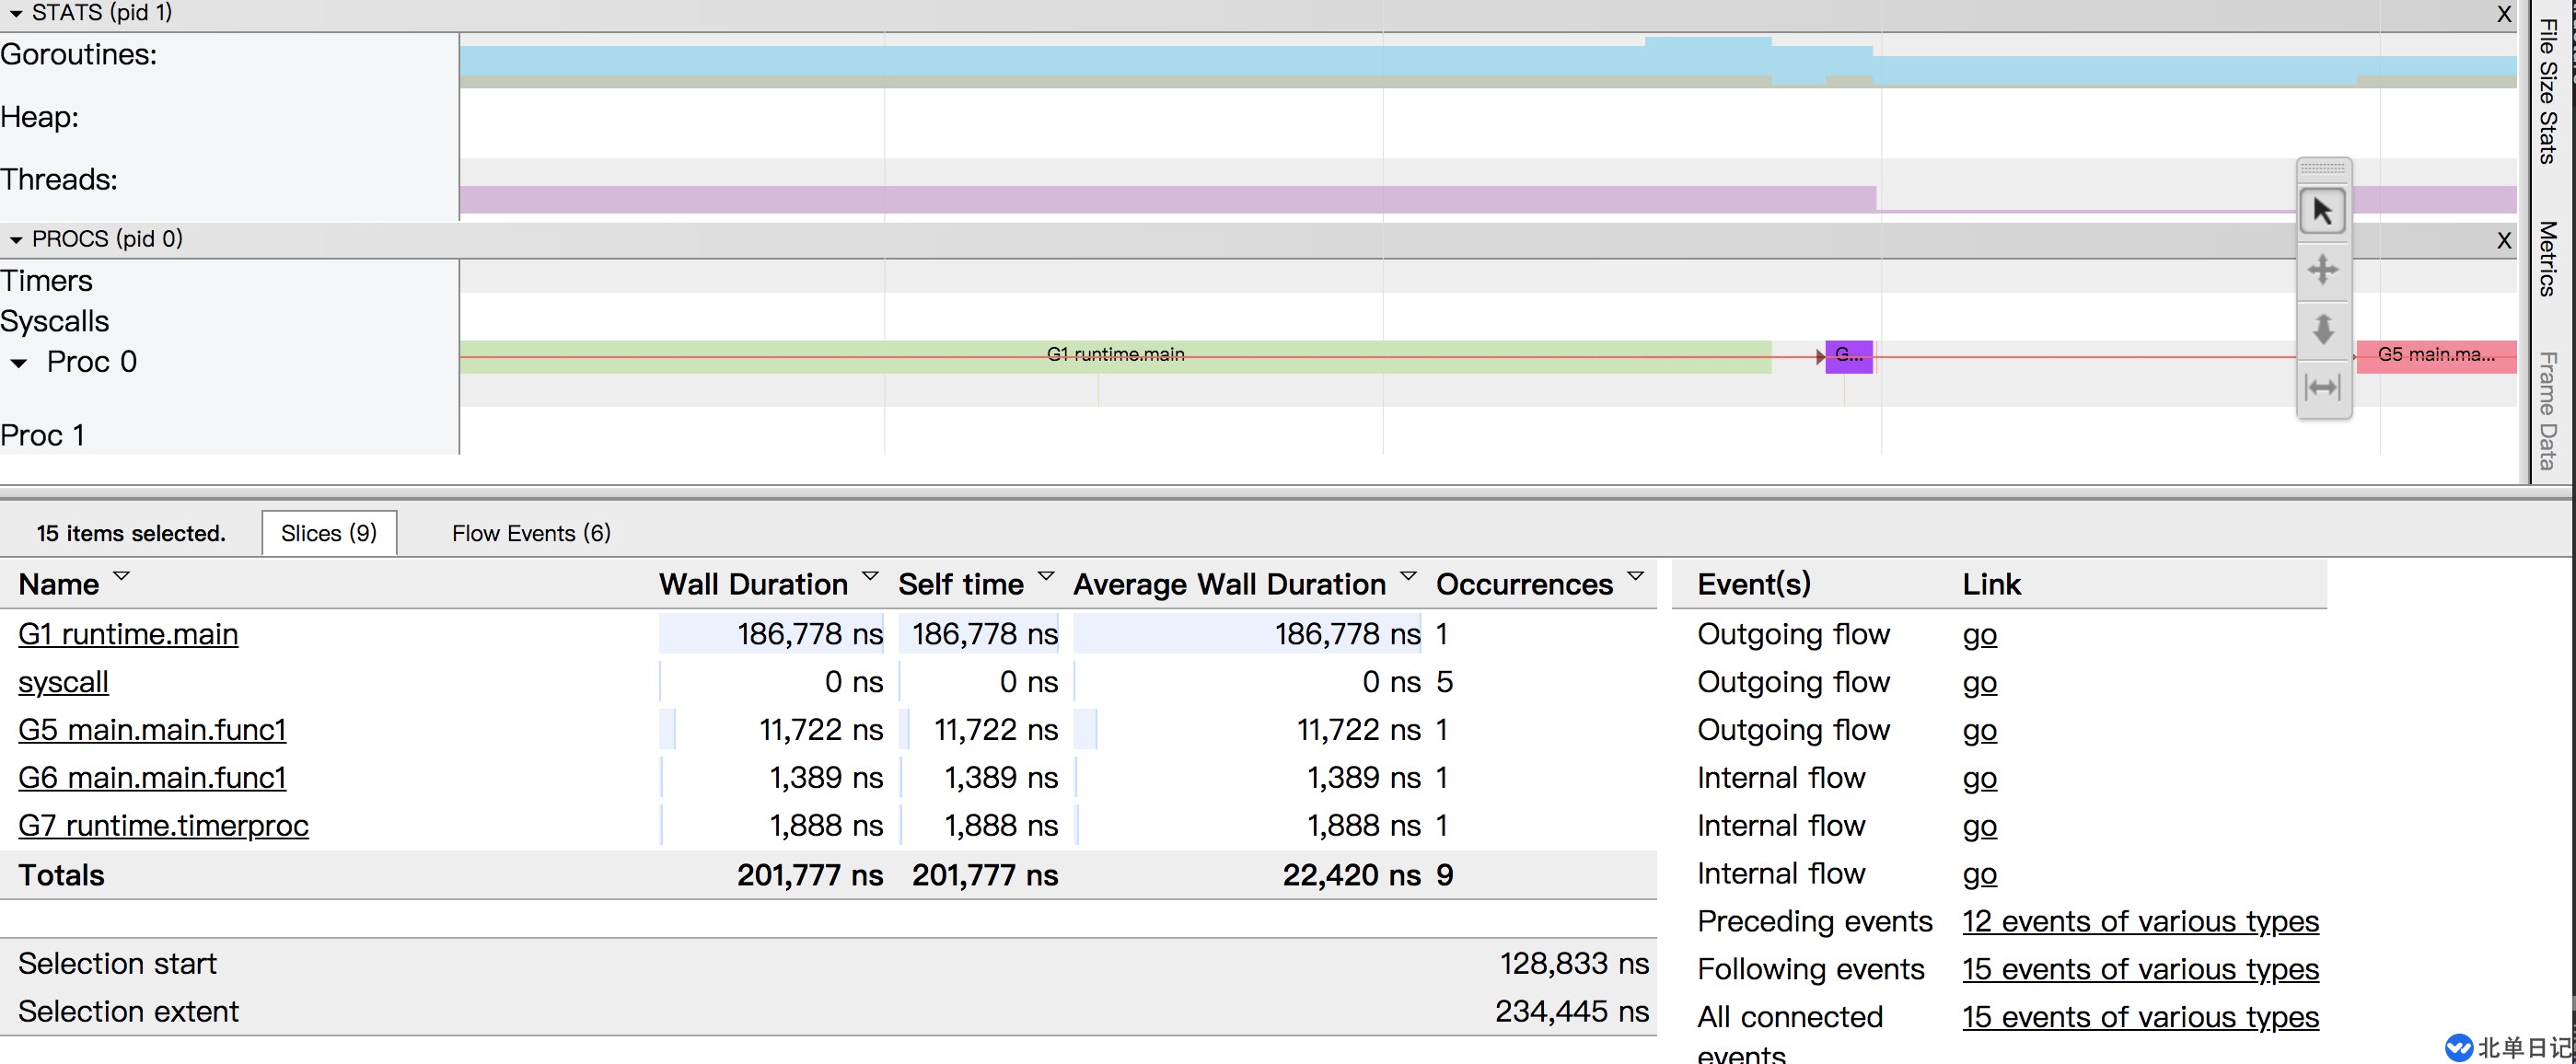This screenshot has width=2576, height=1064.
Task: Click the Selection extent 234,445 ns value
Action: (1572, 1011)
